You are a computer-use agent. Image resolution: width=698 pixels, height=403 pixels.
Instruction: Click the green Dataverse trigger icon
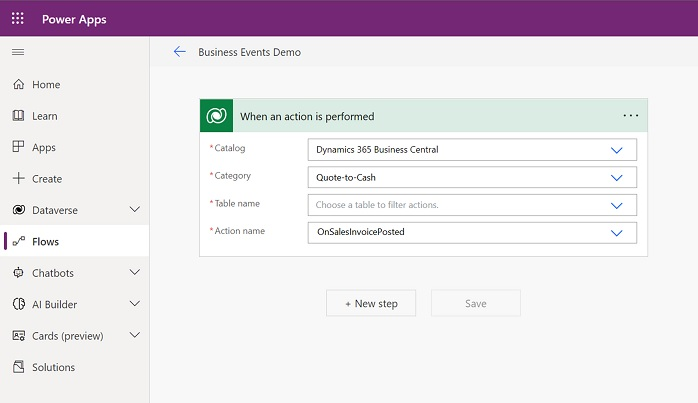(216, 116)
